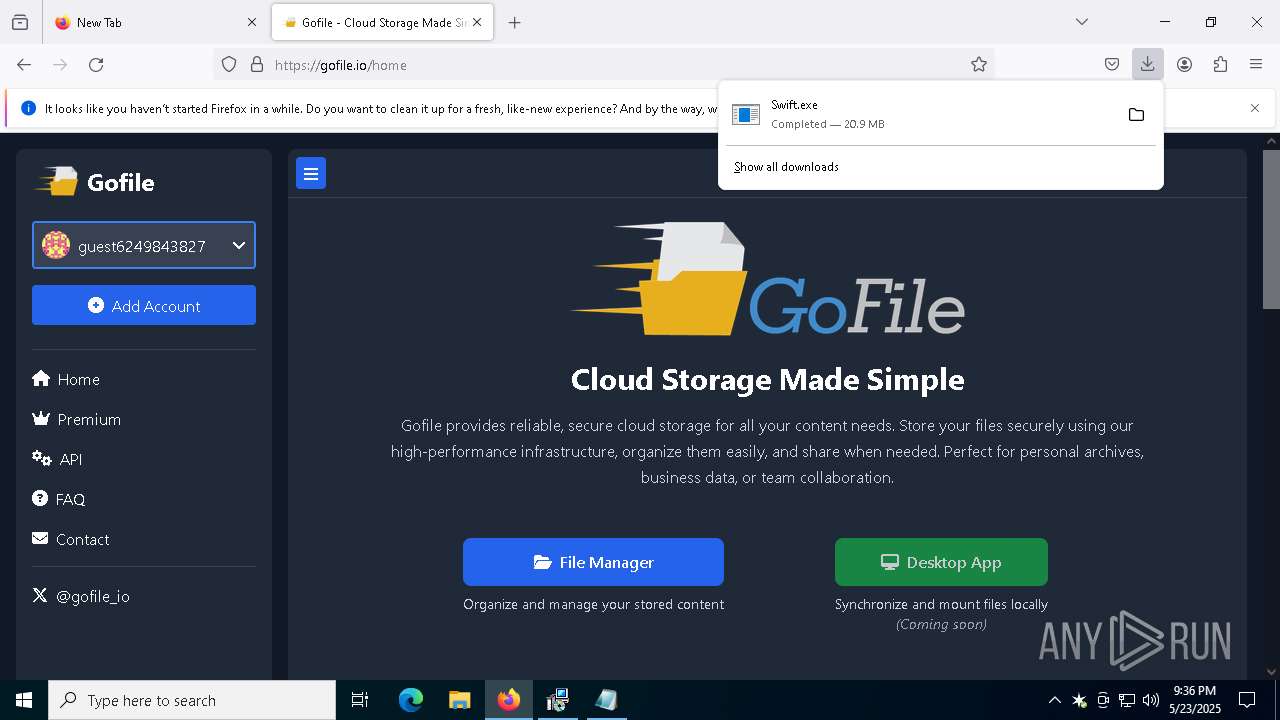Open Premium in the sidebar

click(x=77, y=419)
